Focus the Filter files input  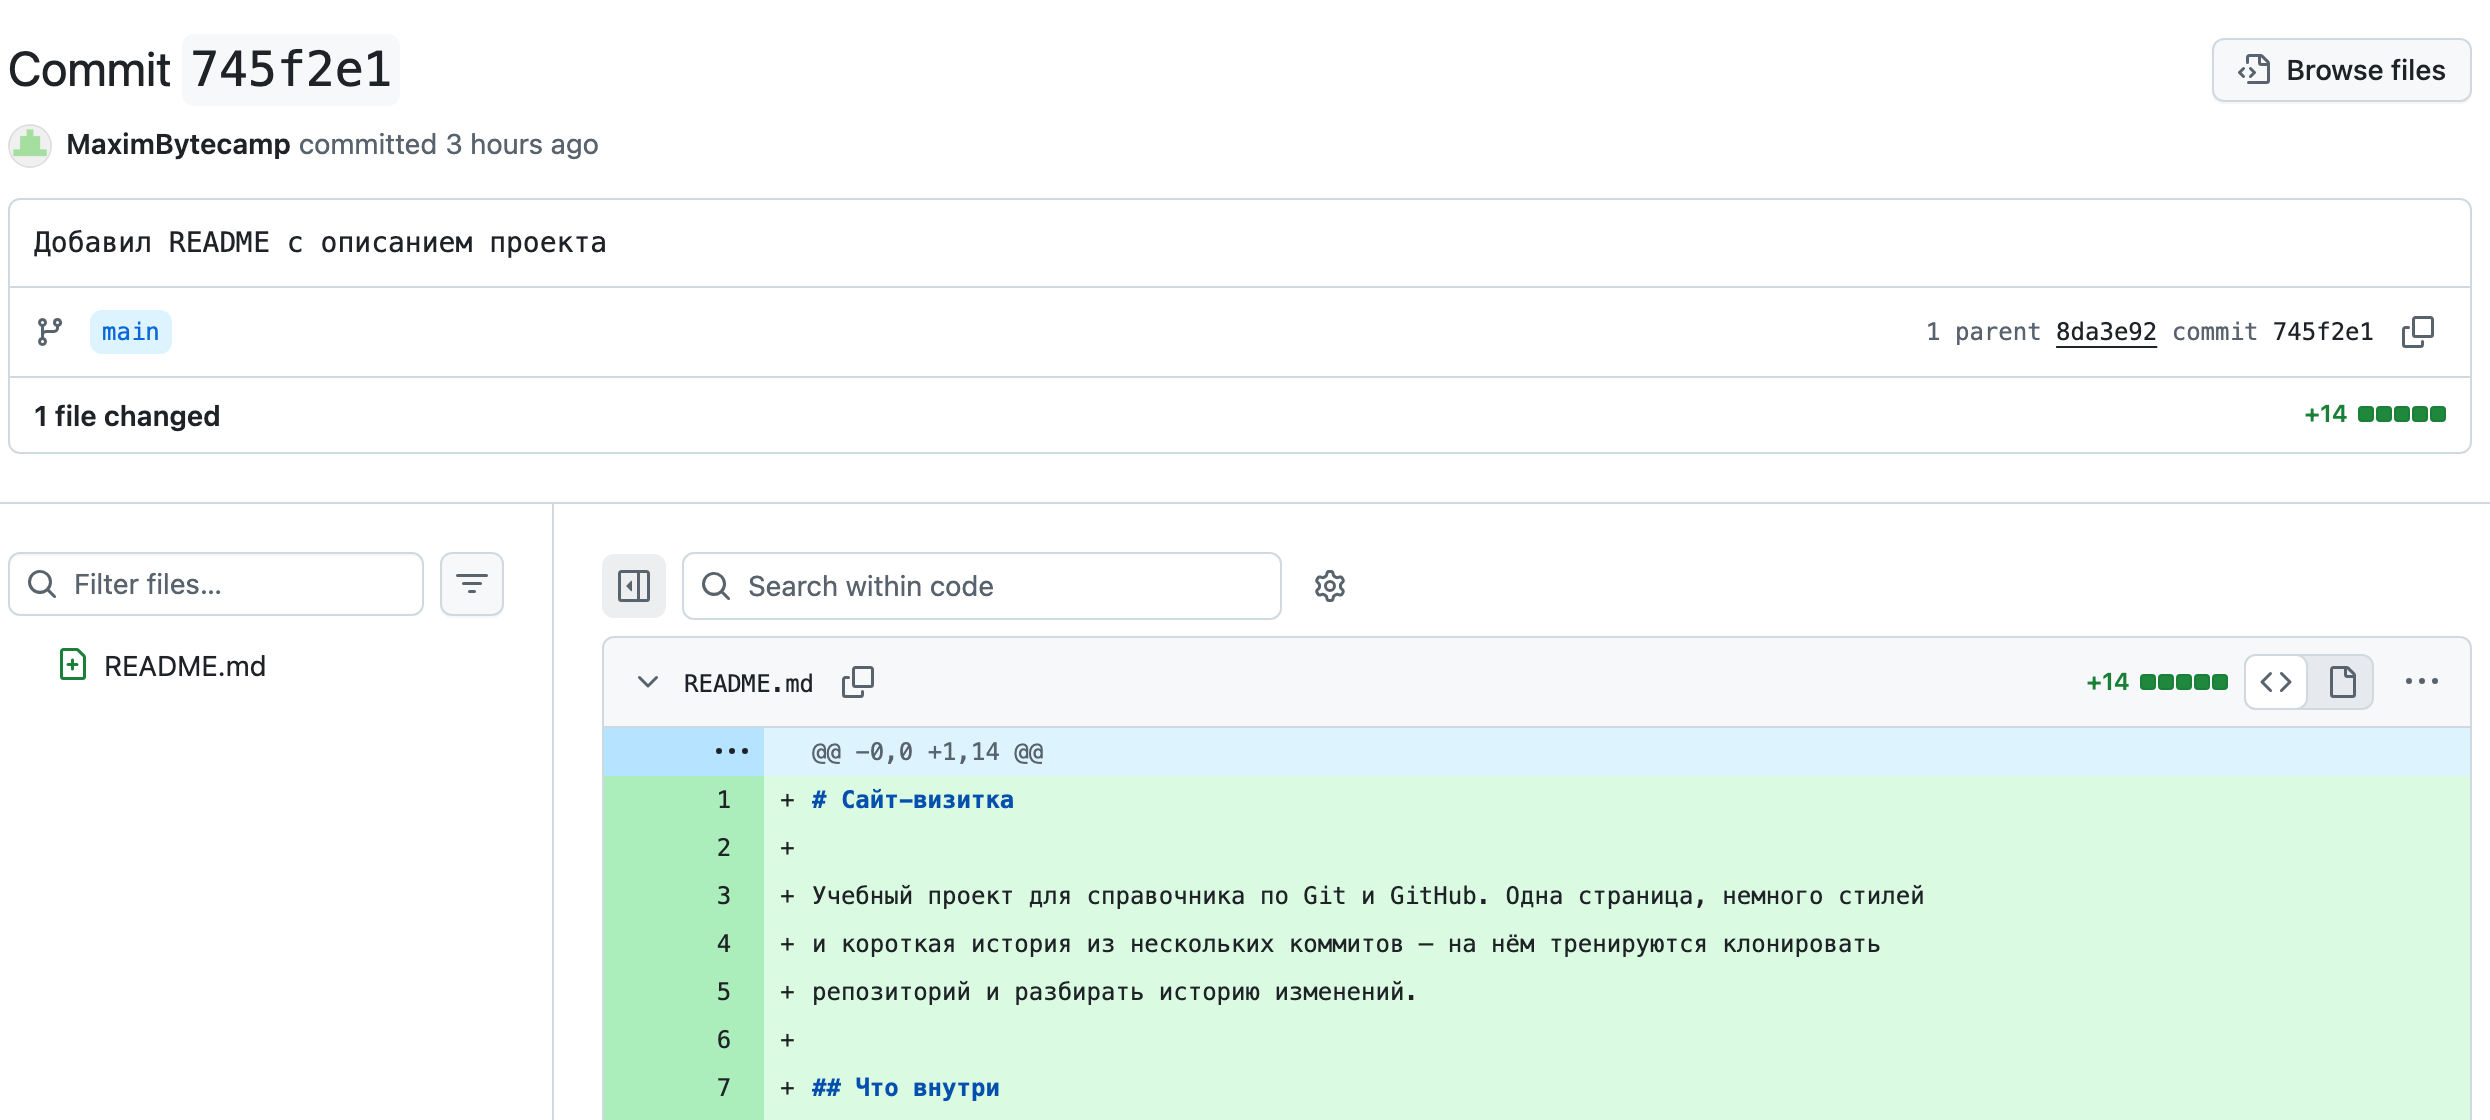pyautogui.click(x=216, y=584)
